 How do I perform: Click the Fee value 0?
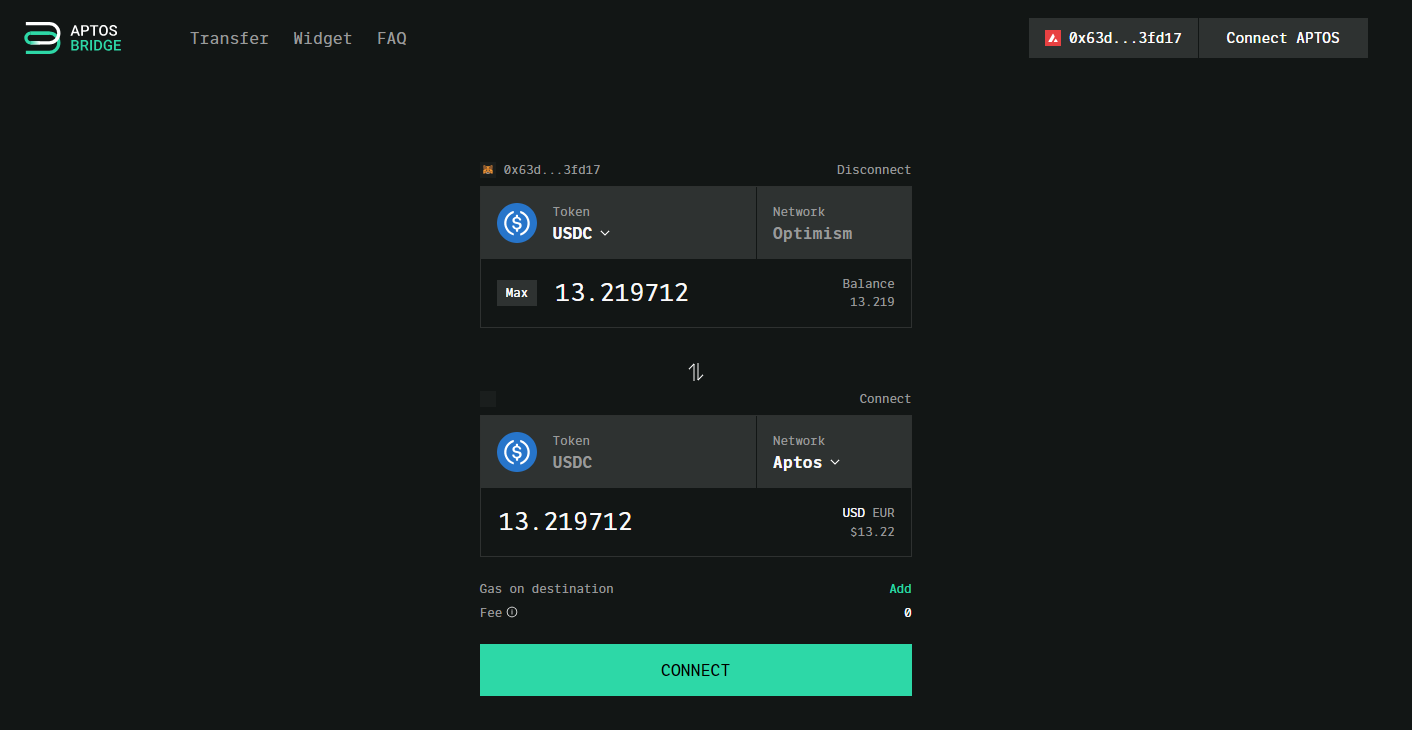coord(908,613)
